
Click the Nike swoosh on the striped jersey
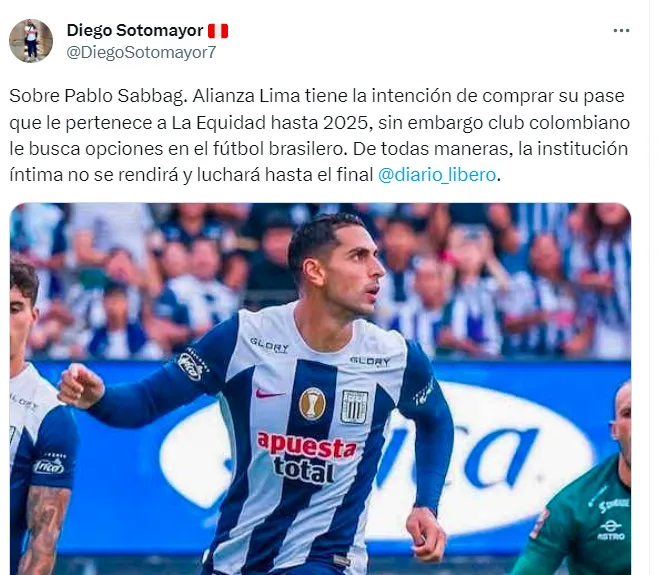[x=268, y=394]
